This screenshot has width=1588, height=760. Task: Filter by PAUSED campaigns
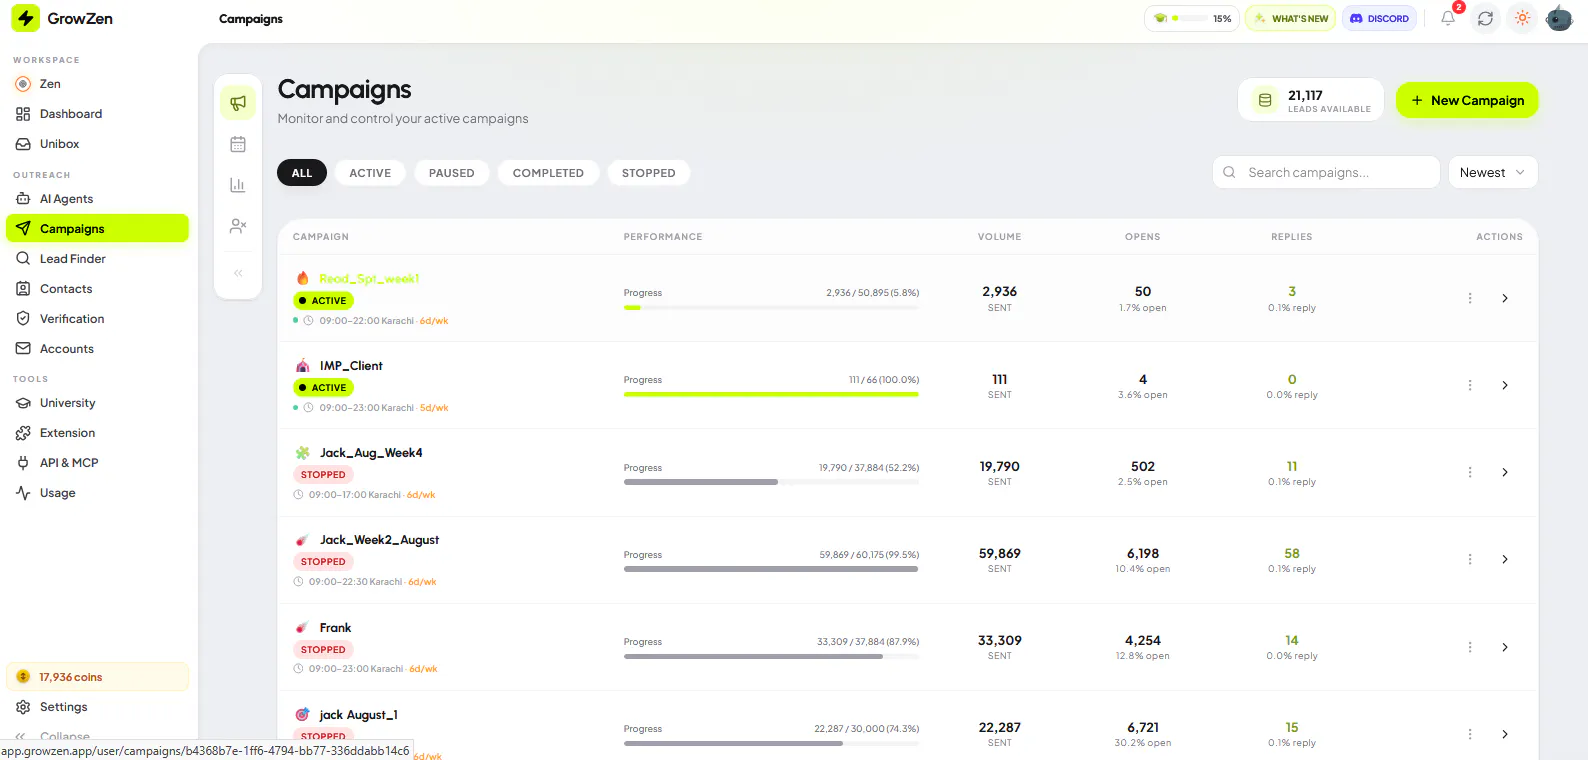click(x=452, y=173)
